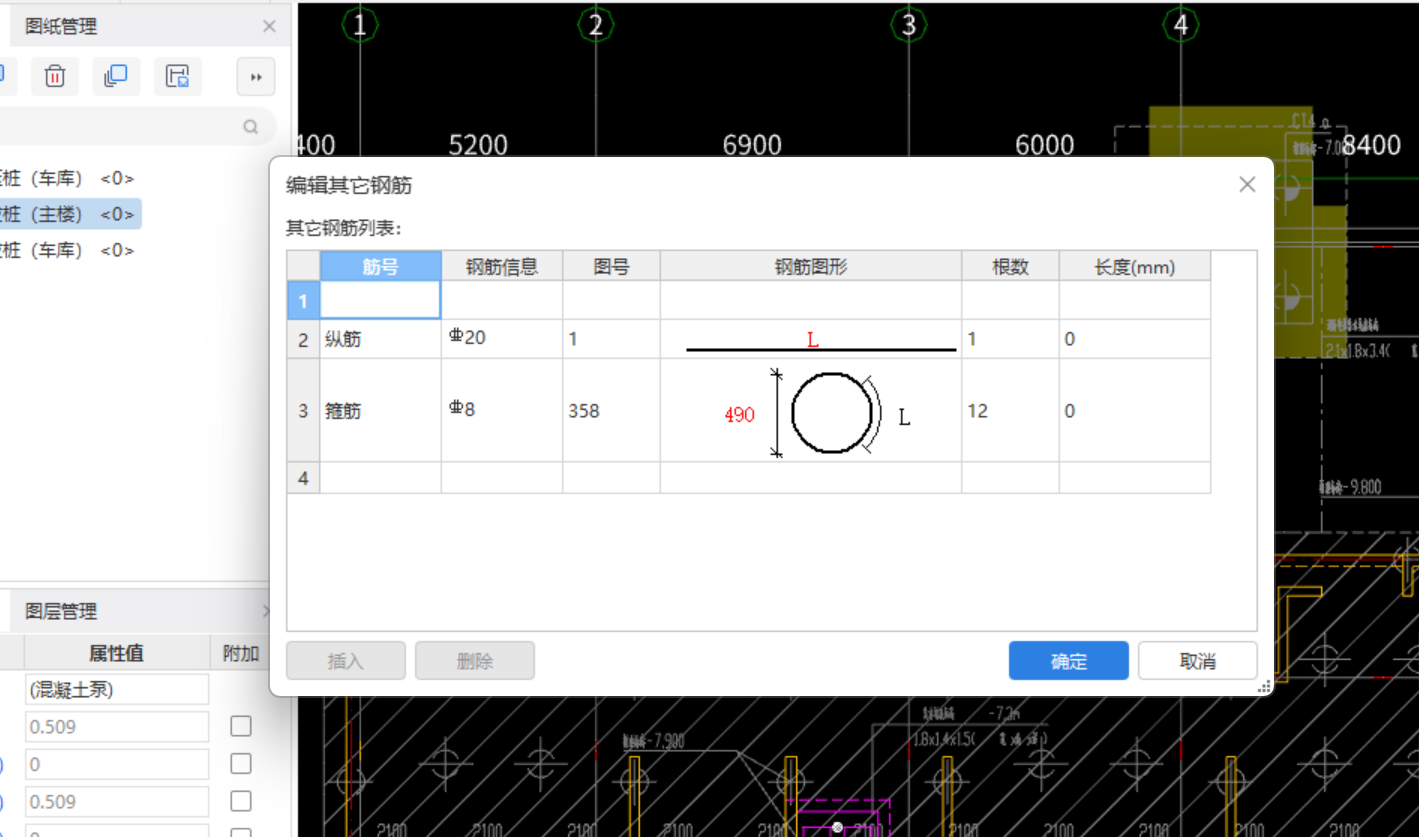The image size is (1419, 837).
Task: Click axis bubble 4 in the CAD drawing
Action: point(1181,24)
